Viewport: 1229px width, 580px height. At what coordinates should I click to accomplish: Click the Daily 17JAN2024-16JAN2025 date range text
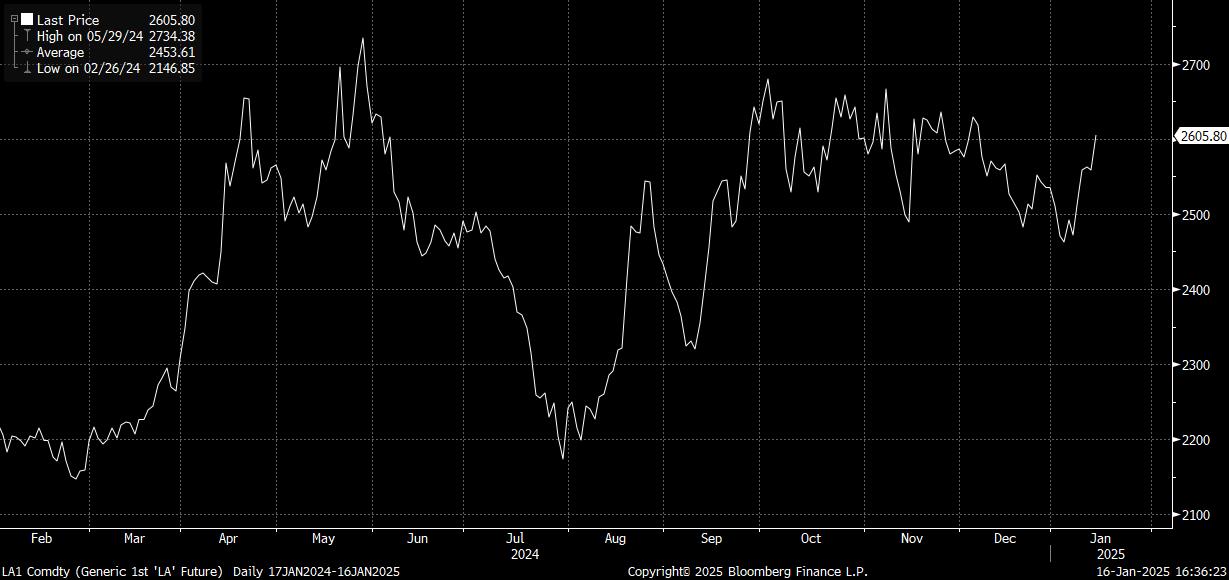(x=316, y=571)
